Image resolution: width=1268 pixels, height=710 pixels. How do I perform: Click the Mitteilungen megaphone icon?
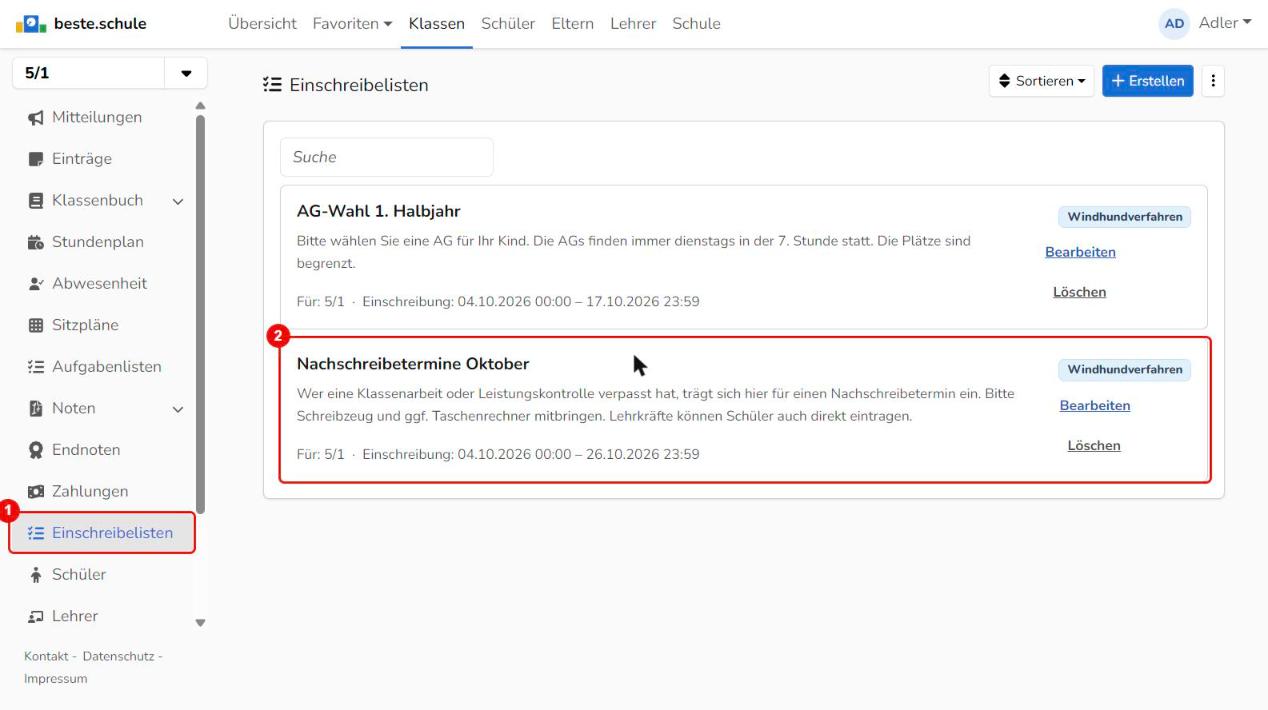coord(36,118)
